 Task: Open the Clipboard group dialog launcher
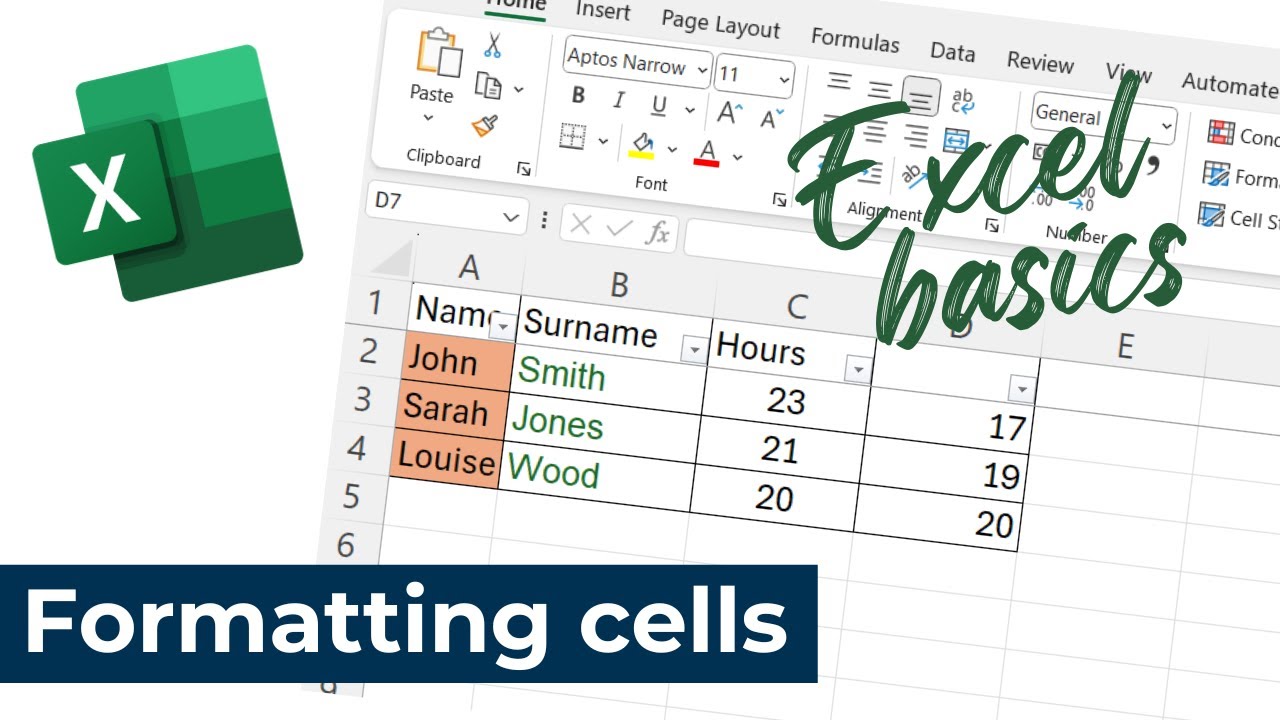pyautogui.click(x=523, y=170)
